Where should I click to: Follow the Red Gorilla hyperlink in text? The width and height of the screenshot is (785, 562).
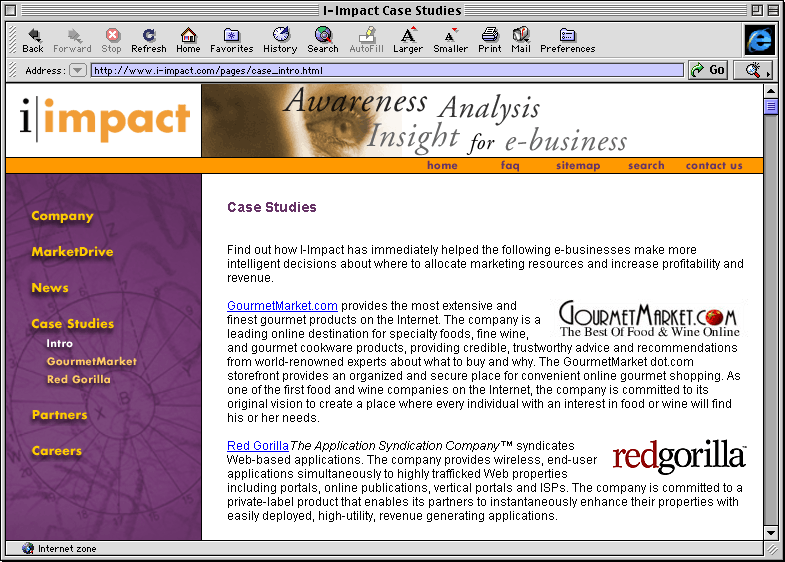click(258, 445)
